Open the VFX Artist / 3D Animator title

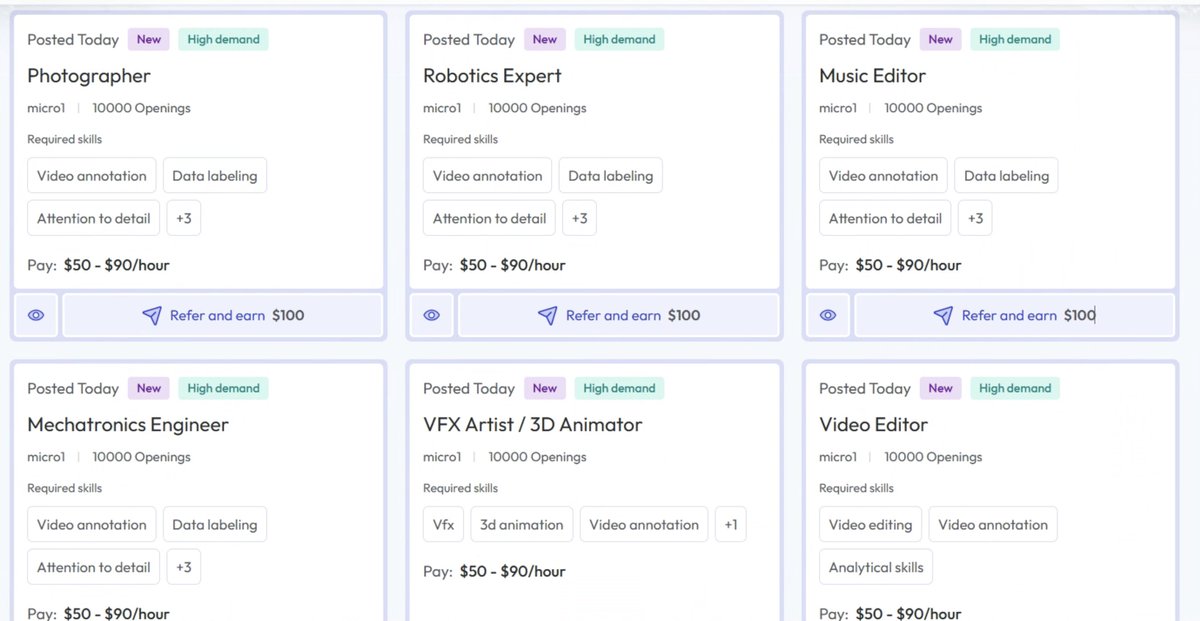coord(533,425)
